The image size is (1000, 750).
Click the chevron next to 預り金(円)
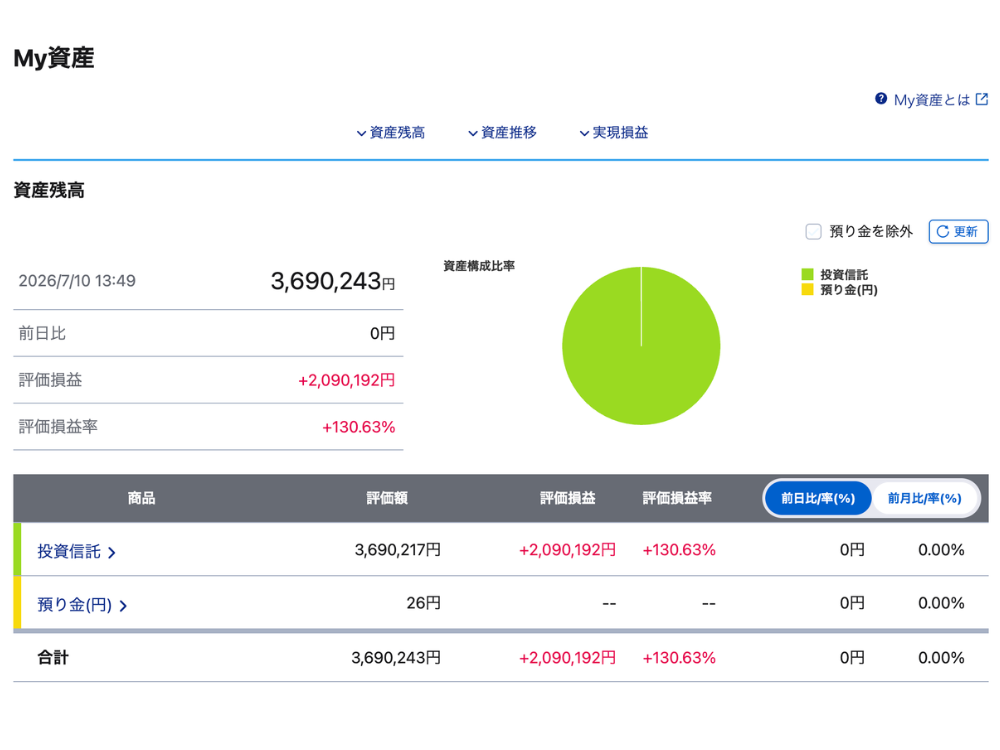(x=123, y=605)
